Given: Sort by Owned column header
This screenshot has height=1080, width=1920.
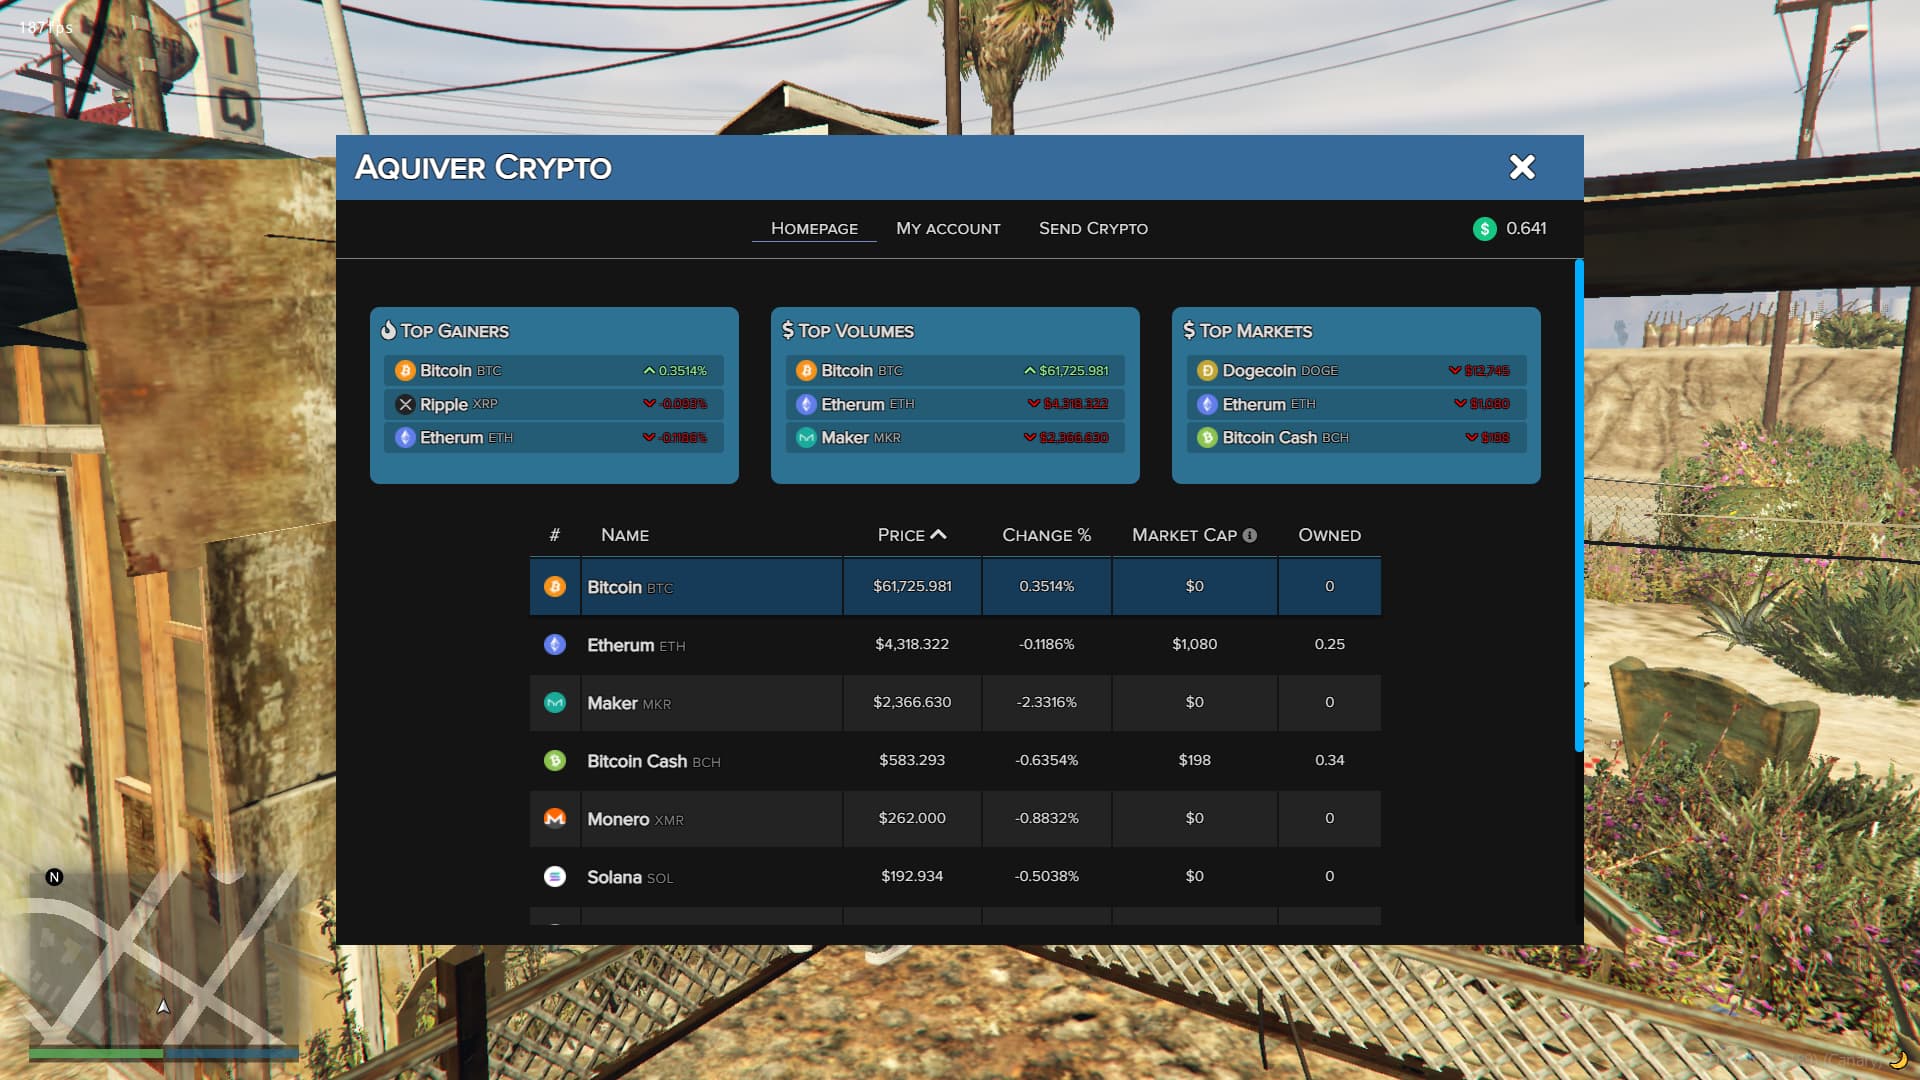Looking at the screenshot, I should 1329,535.
